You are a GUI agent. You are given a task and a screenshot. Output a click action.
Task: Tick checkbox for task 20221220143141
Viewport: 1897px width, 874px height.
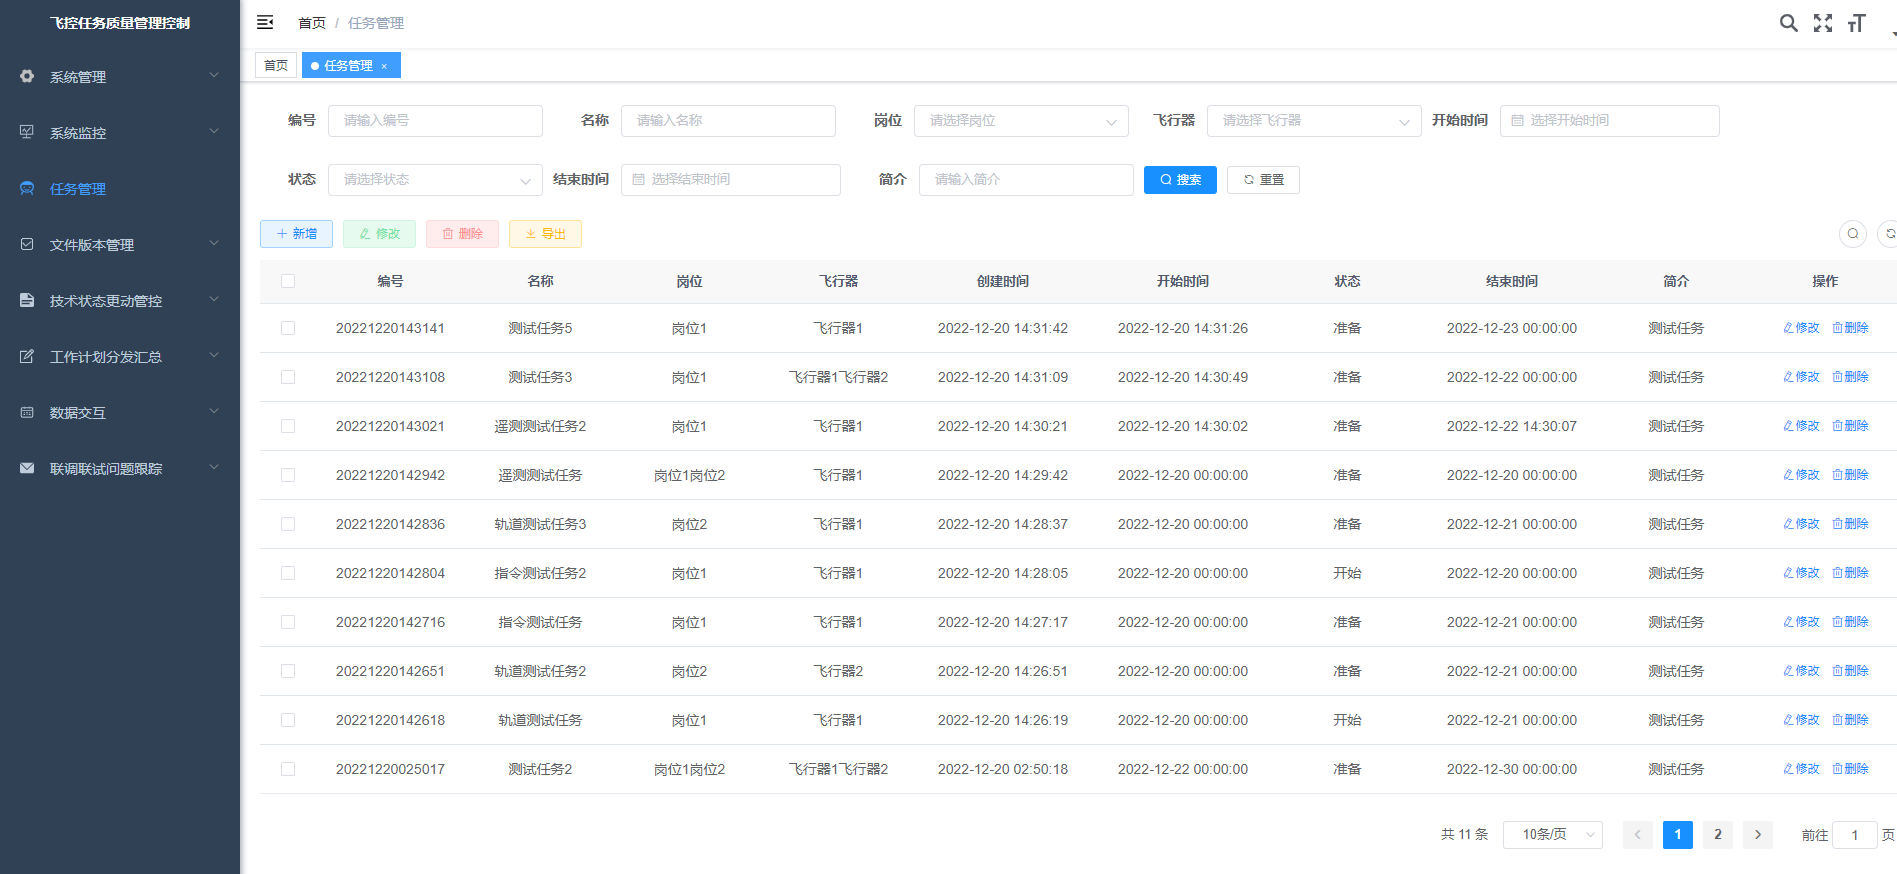coord(288,328)
